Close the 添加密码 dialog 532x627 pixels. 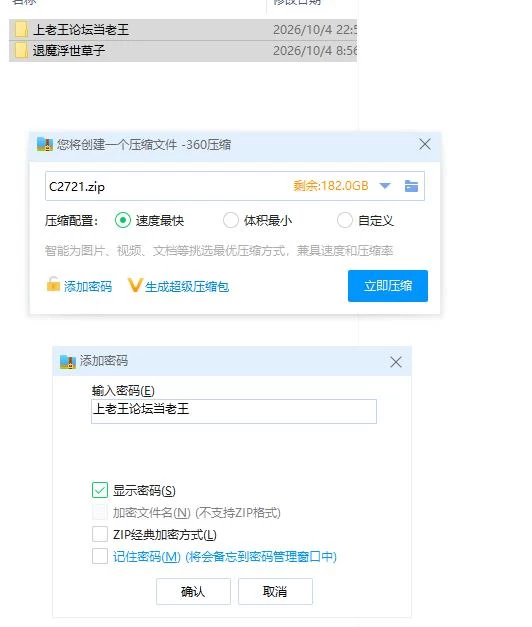click(396, 362)
